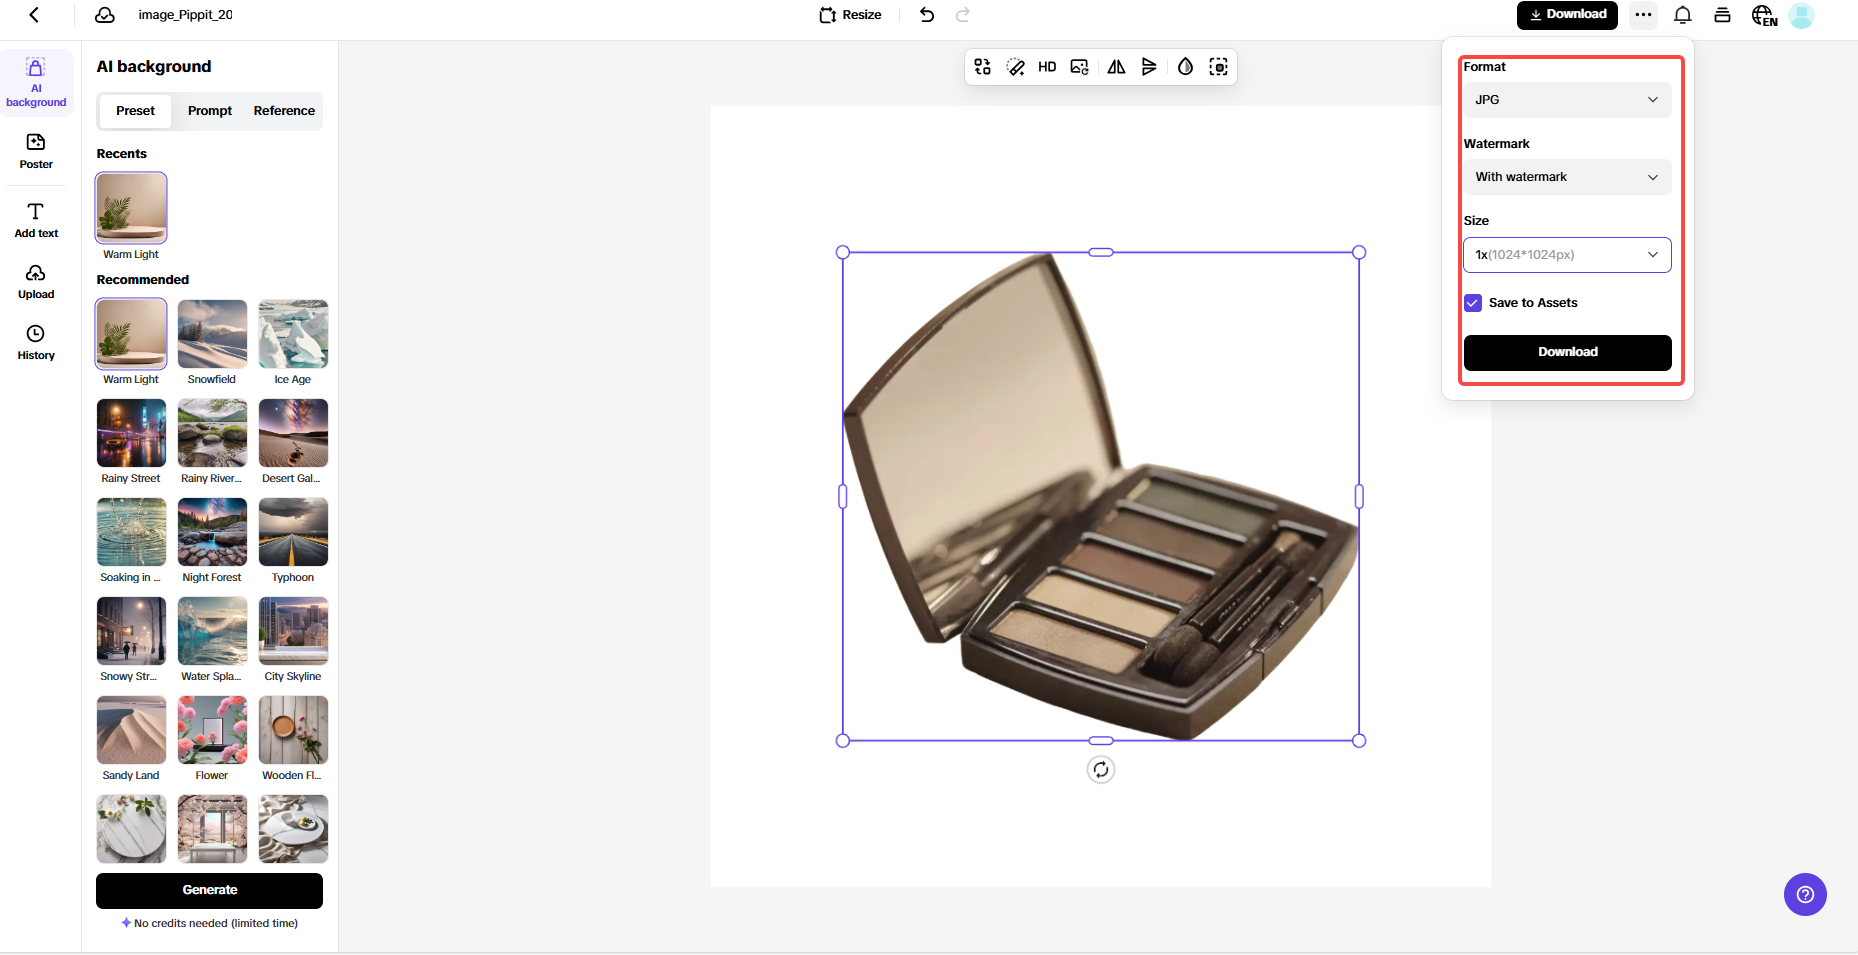The width and height of the screenshot is (1858, 955).
Task: Select the focus frame tool
Action: [x=1219, y=66]
